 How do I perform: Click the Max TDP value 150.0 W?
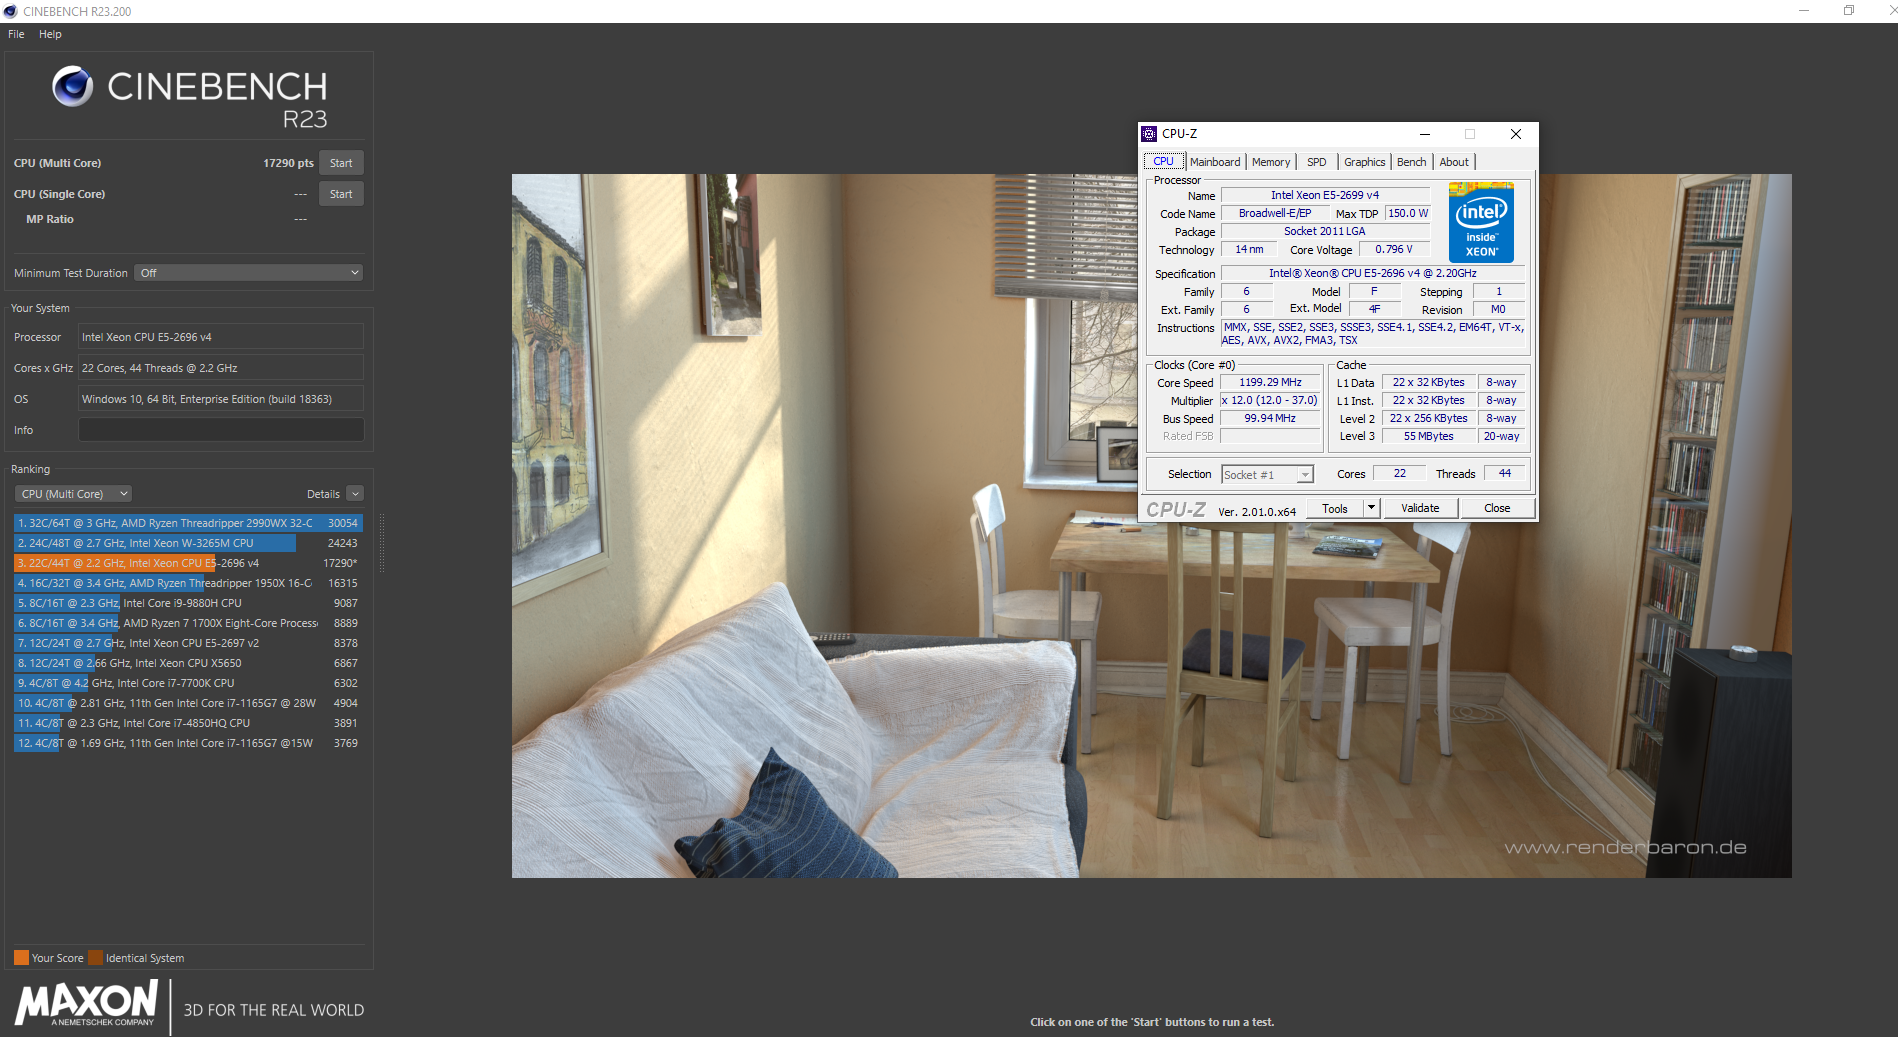1408,213
